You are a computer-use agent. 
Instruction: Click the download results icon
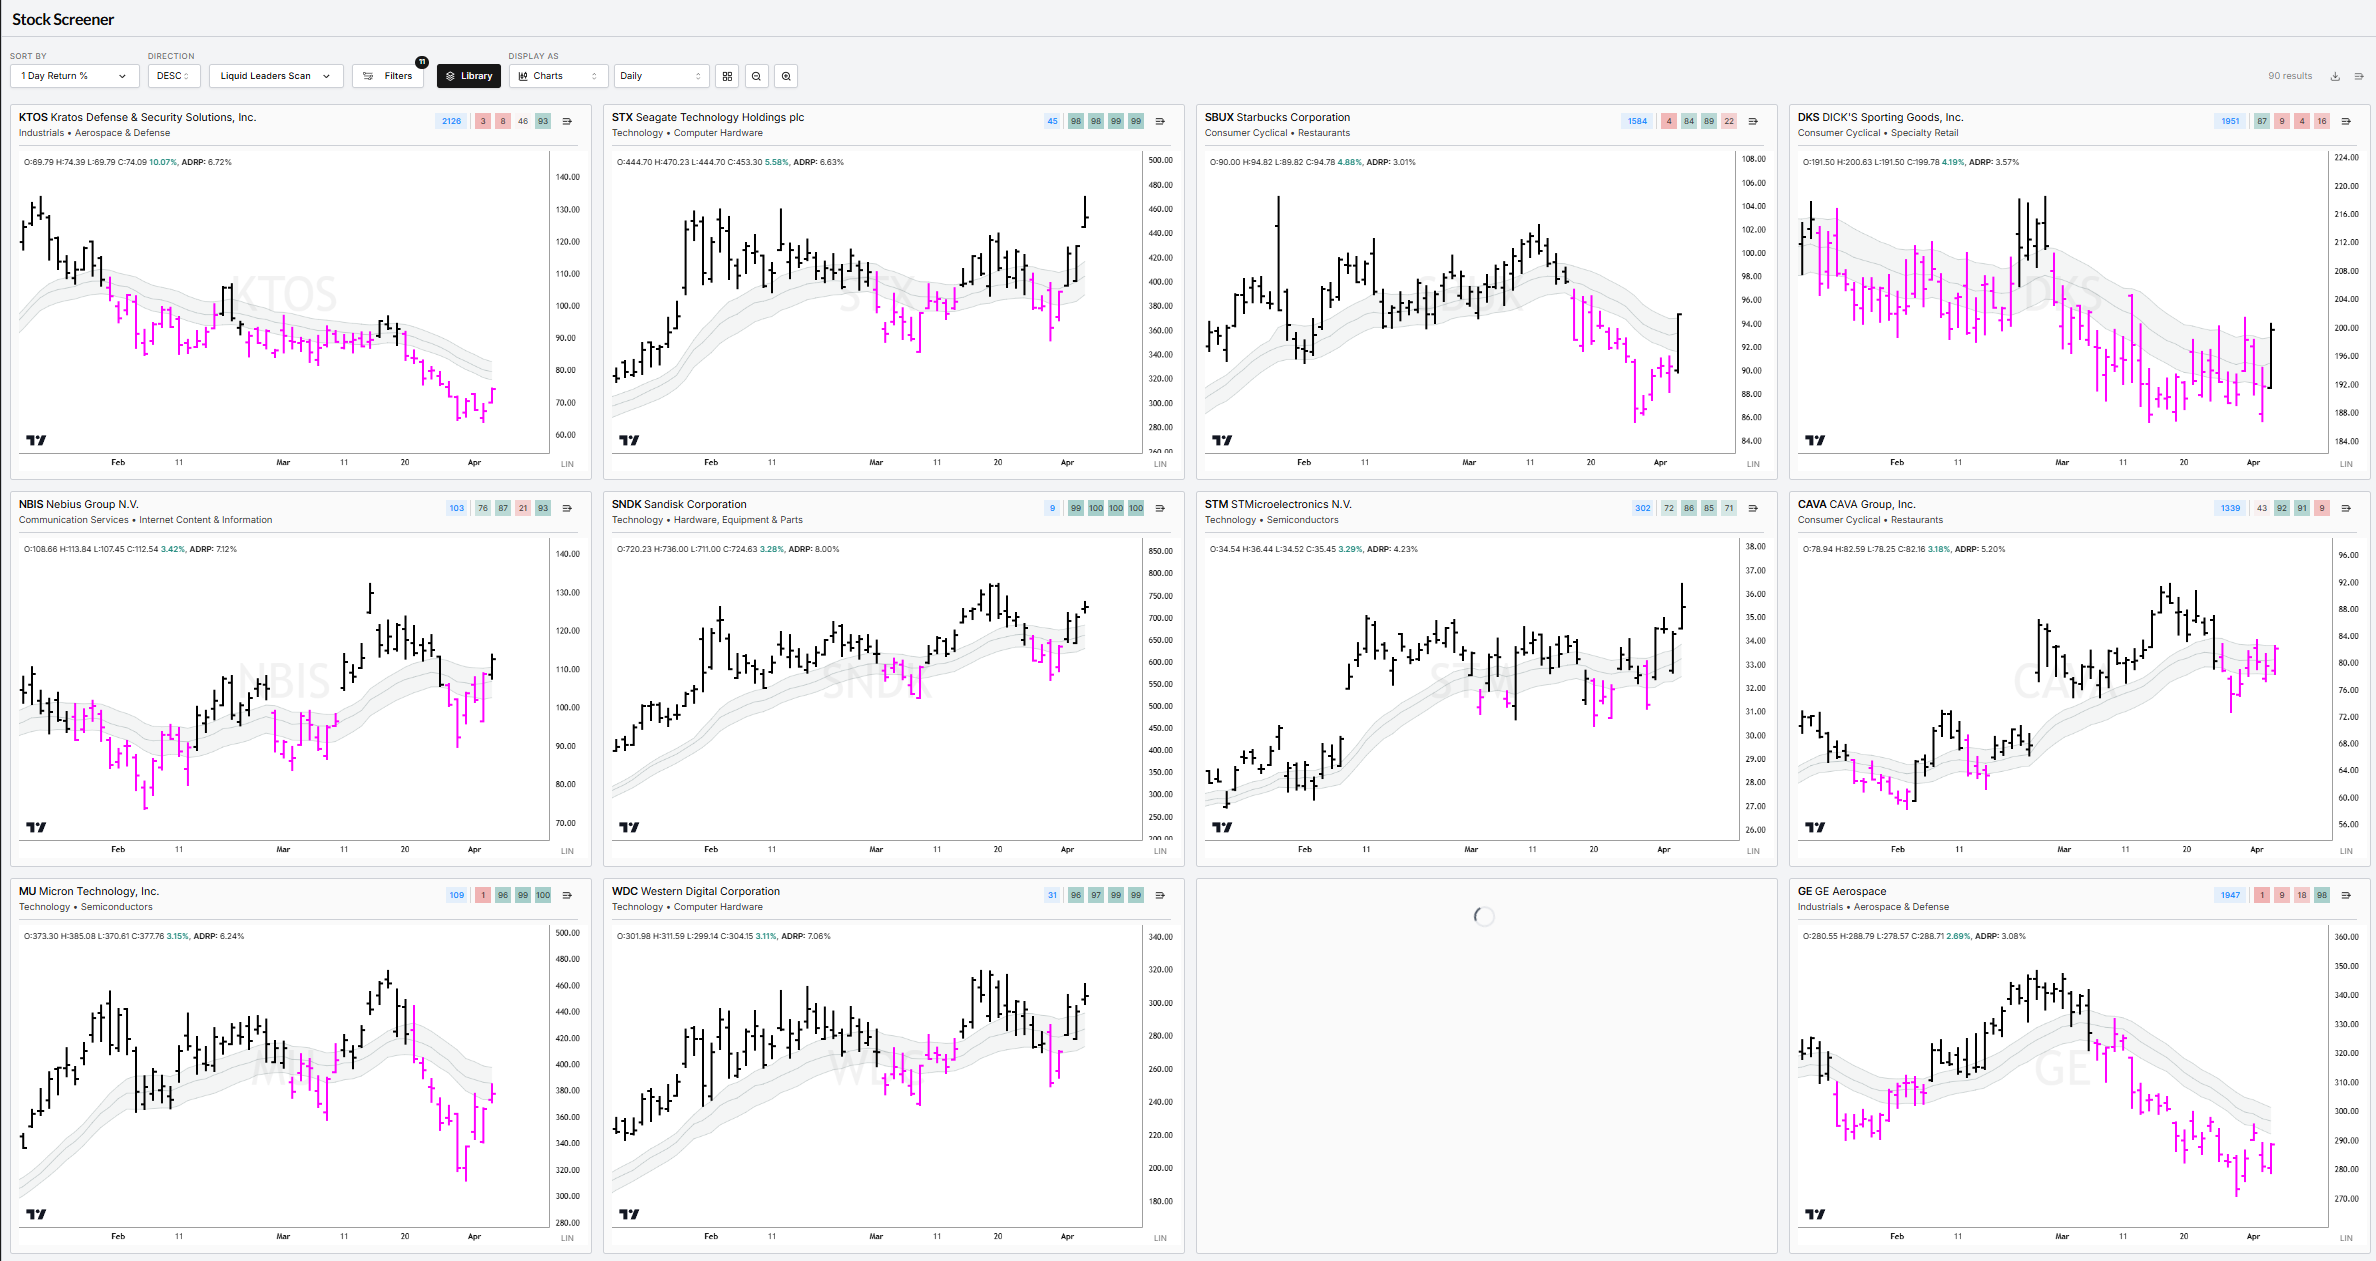pos(2335,76)
